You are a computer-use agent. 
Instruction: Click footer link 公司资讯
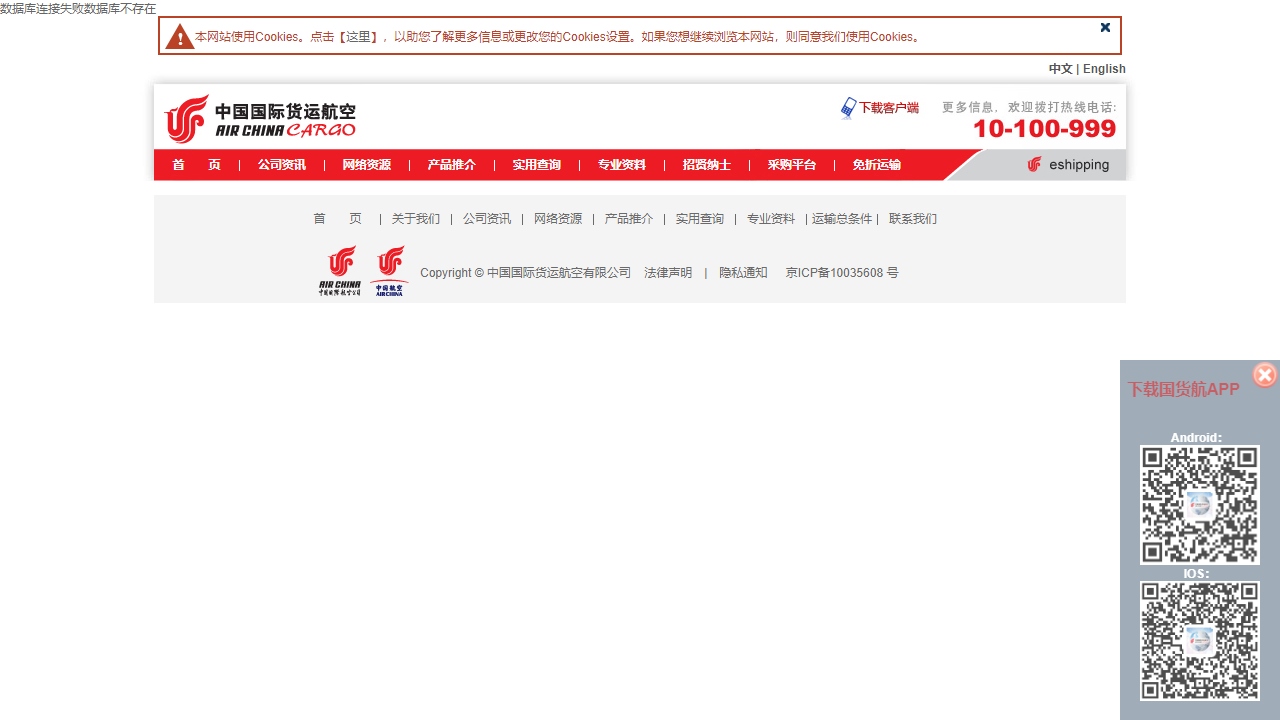tap(487, 219)
